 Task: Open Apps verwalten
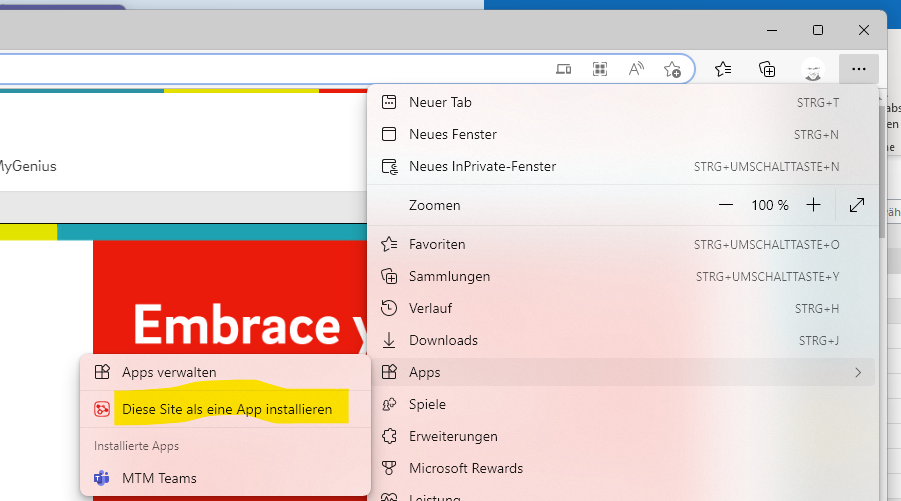169,372
